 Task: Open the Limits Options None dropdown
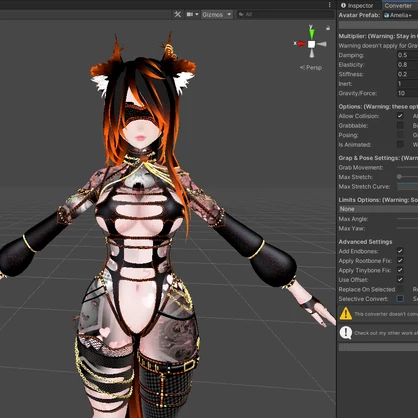378,209
